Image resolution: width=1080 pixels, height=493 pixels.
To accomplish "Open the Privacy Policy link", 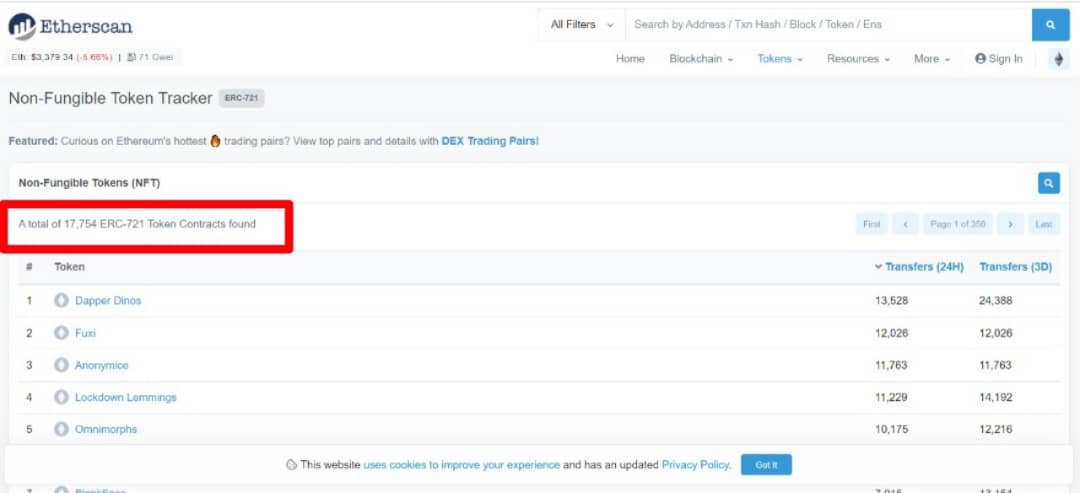I will (x=695, y=465).
